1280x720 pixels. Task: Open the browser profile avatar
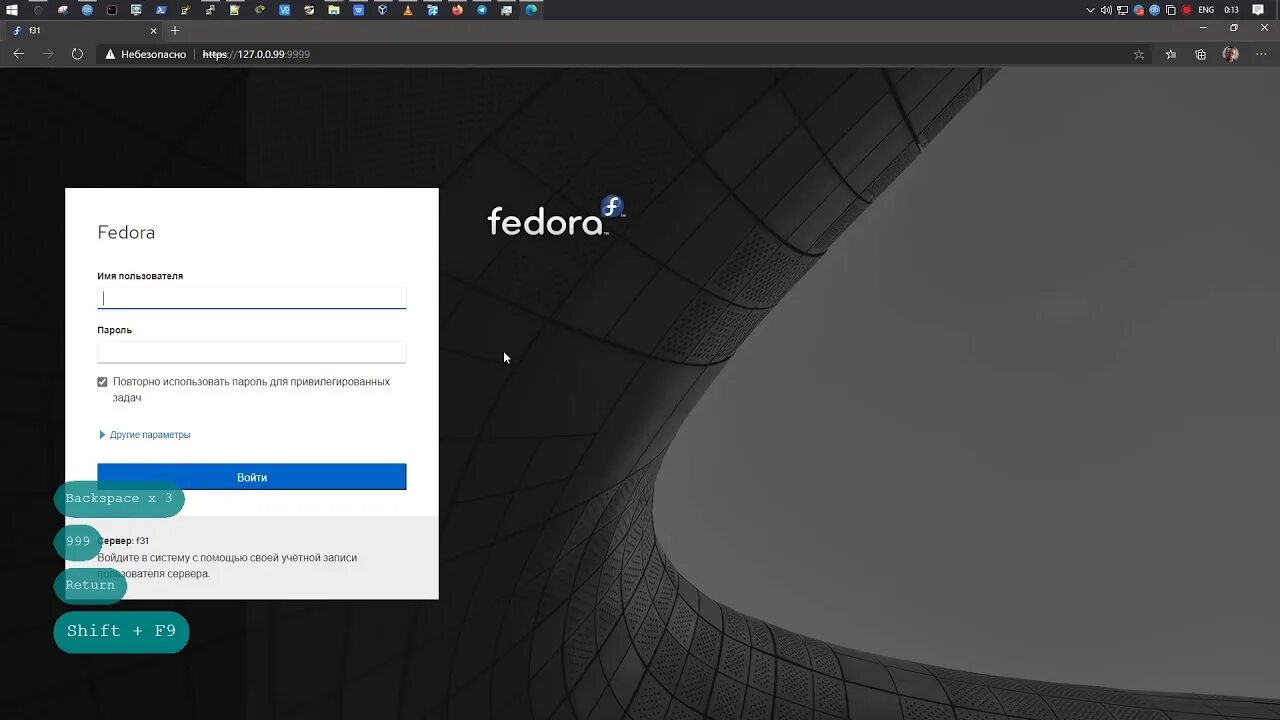1231,54
